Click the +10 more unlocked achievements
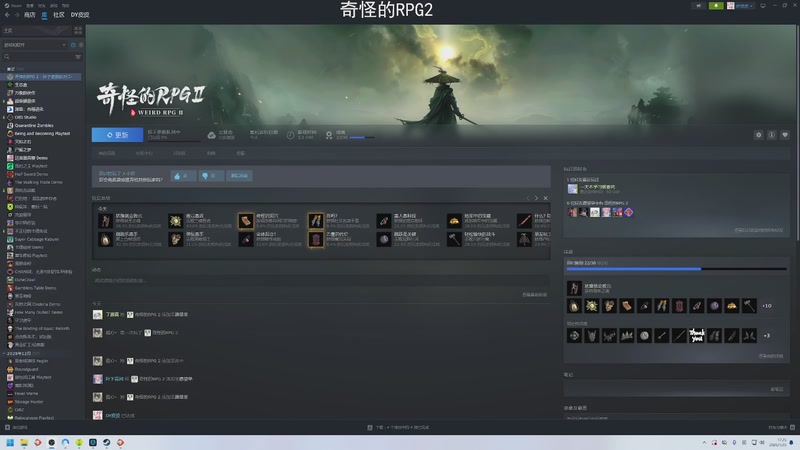This screenshot has height=450, width=800. point(766,306)
